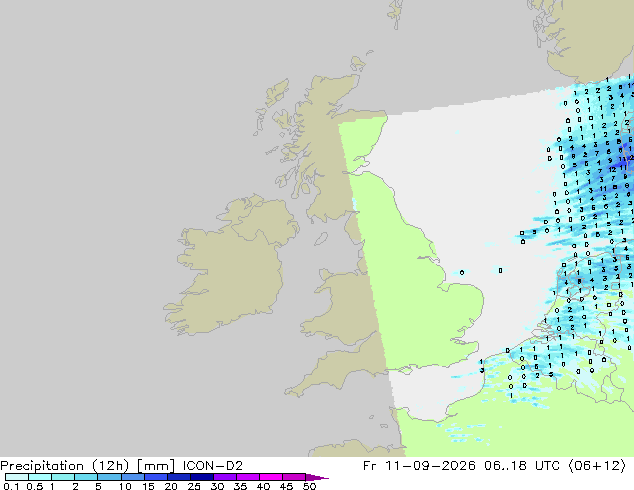Screen dimensions: 634x490
Task: Click the 50 mm legend arrow tip
Action: (x=317, y=477)
